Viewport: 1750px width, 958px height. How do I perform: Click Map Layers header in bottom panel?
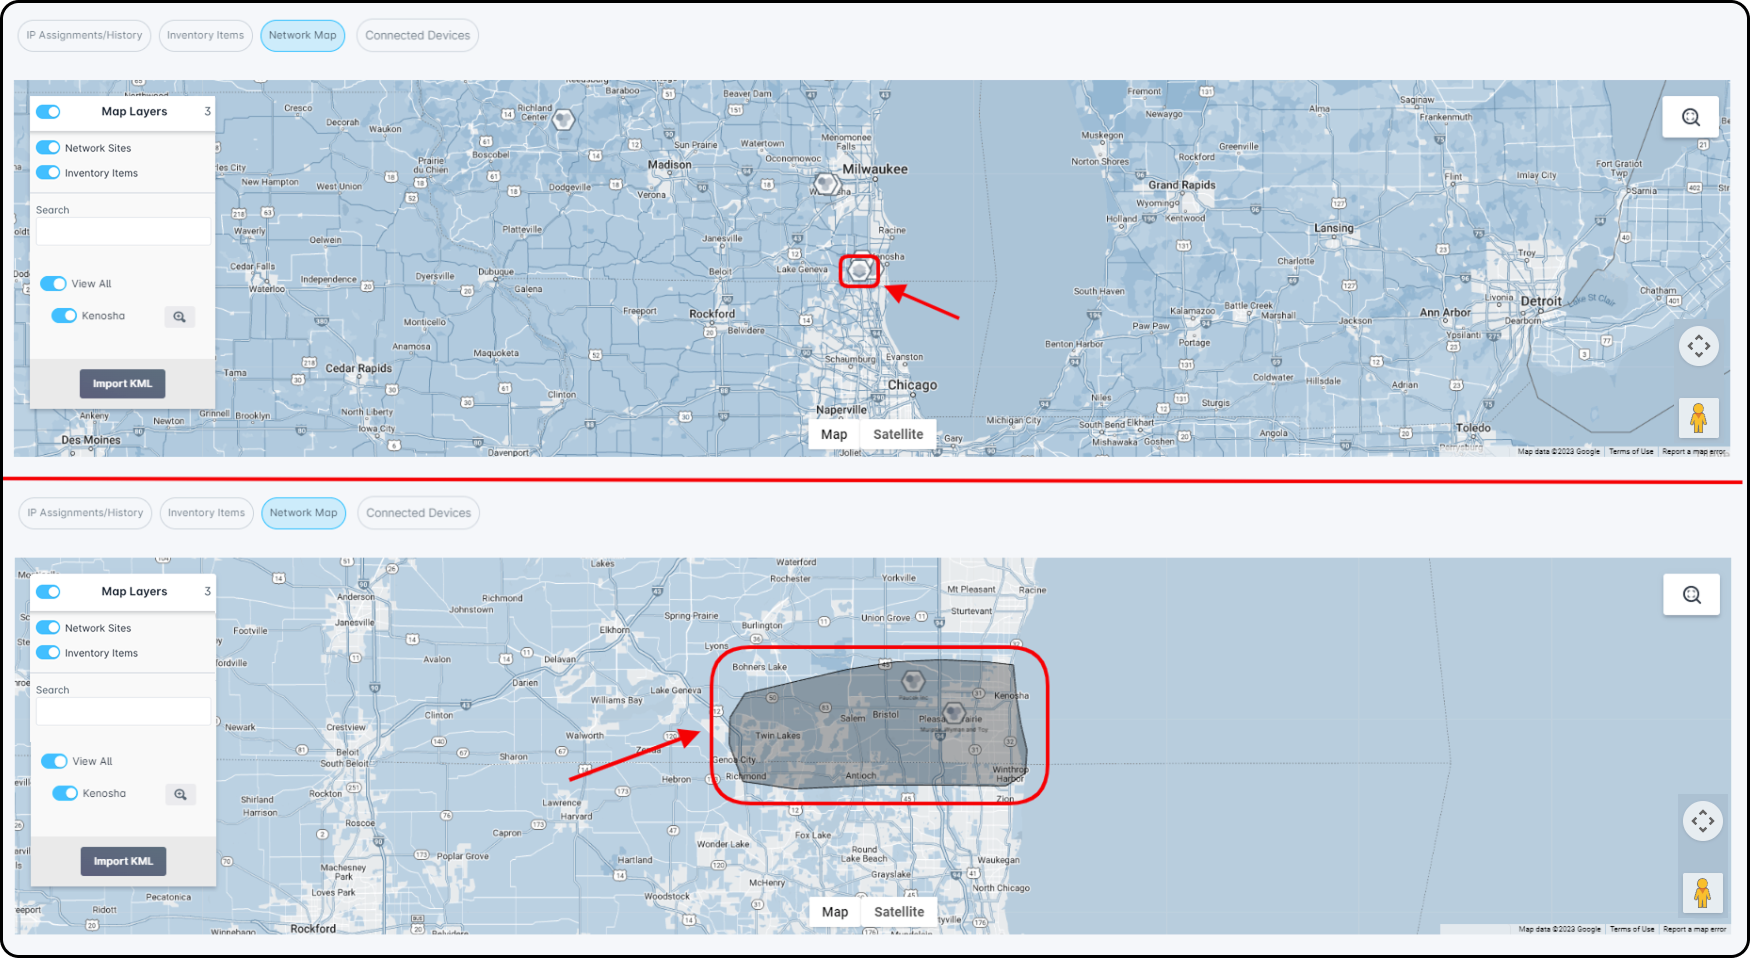(134, 592)
